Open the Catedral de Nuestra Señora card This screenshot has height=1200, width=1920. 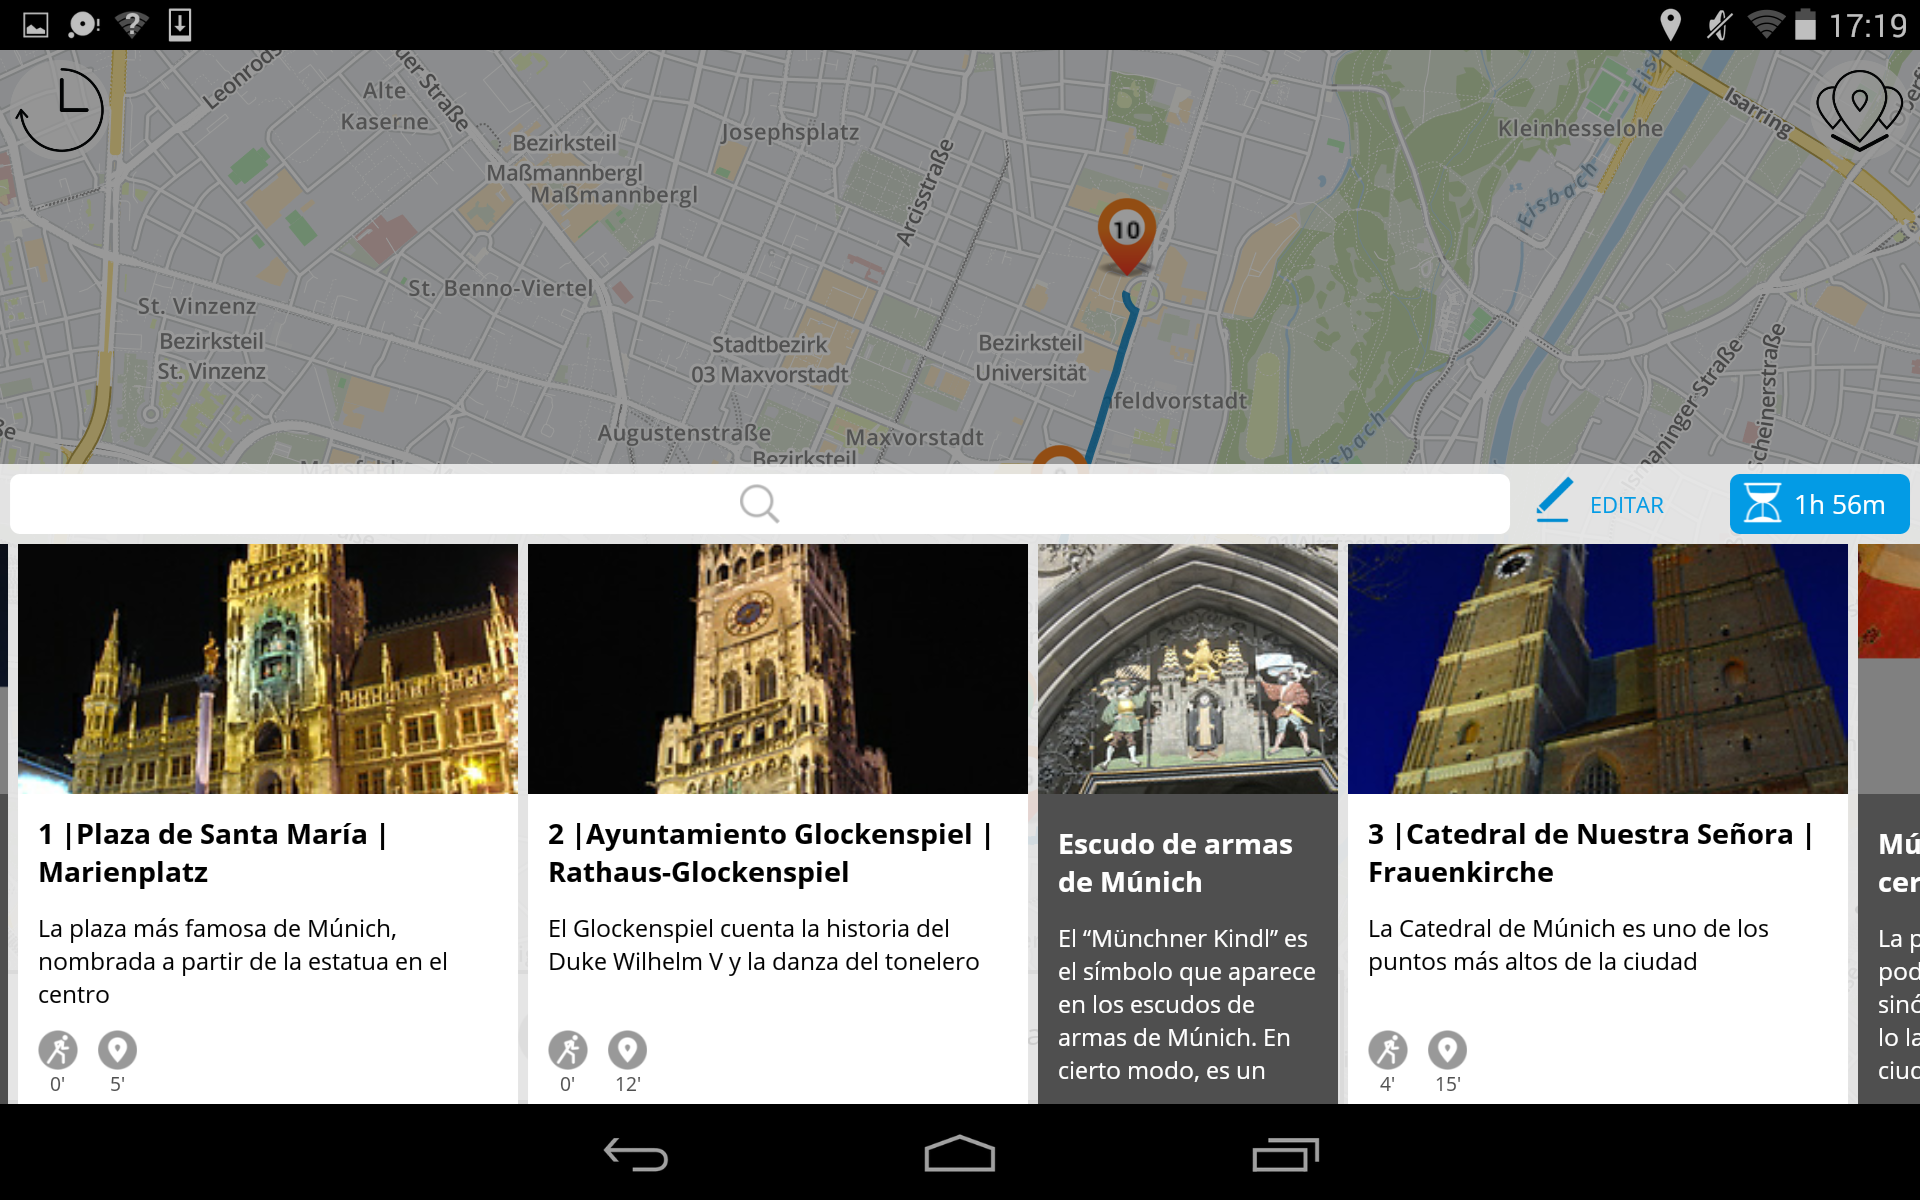click(x=1597, y=850)
